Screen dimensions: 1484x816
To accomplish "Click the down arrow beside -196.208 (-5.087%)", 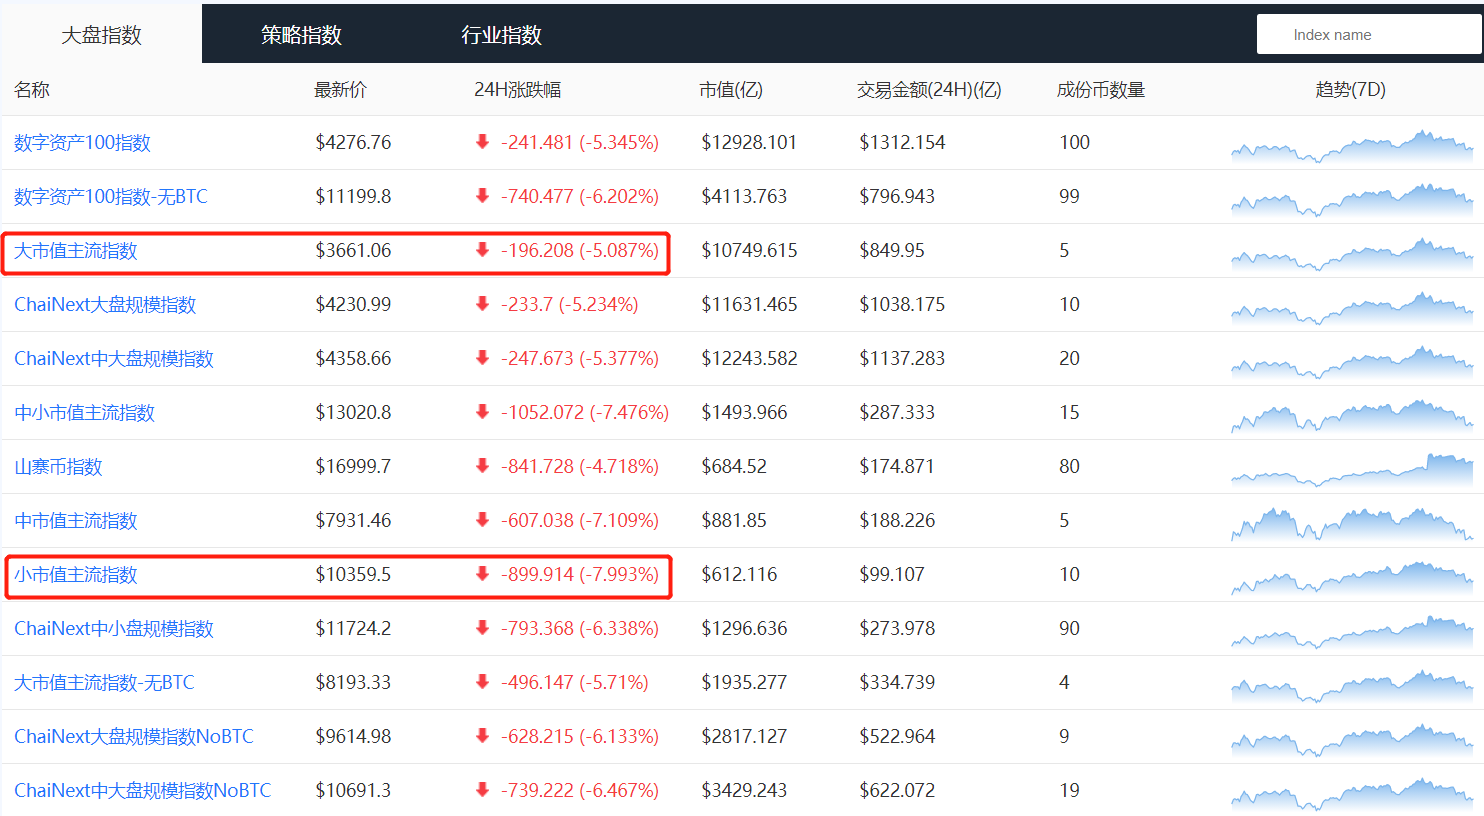I will coord(482,250).
